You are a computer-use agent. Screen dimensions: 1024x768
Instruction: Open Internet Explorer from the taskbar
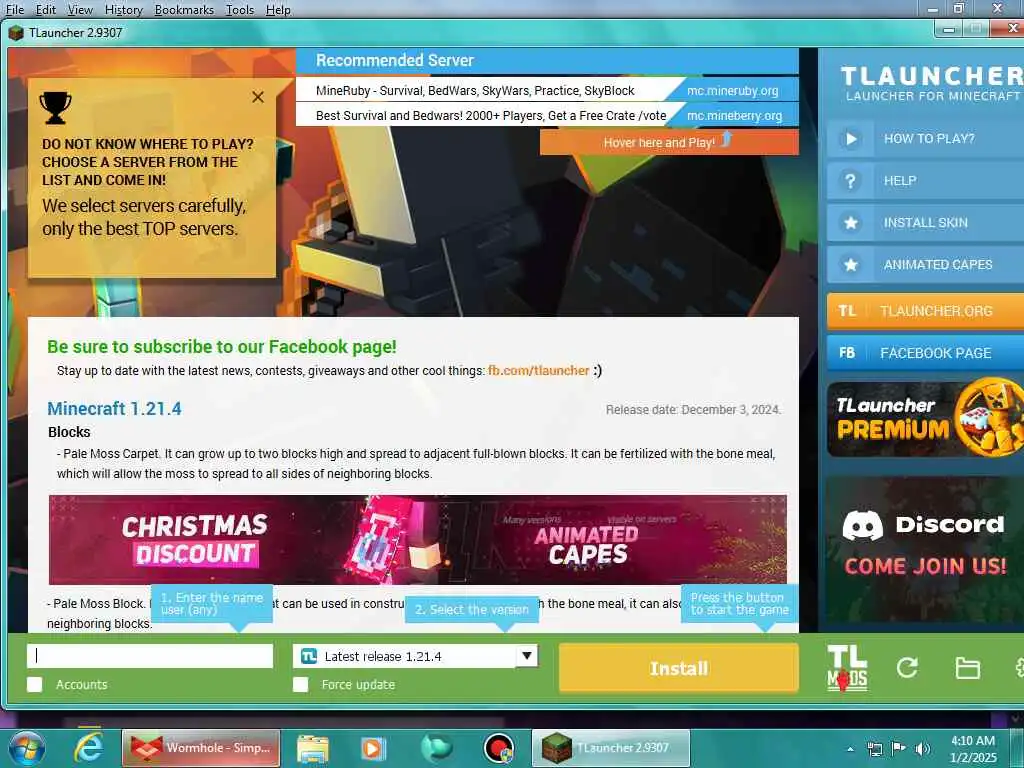click(x=88, y=748)
